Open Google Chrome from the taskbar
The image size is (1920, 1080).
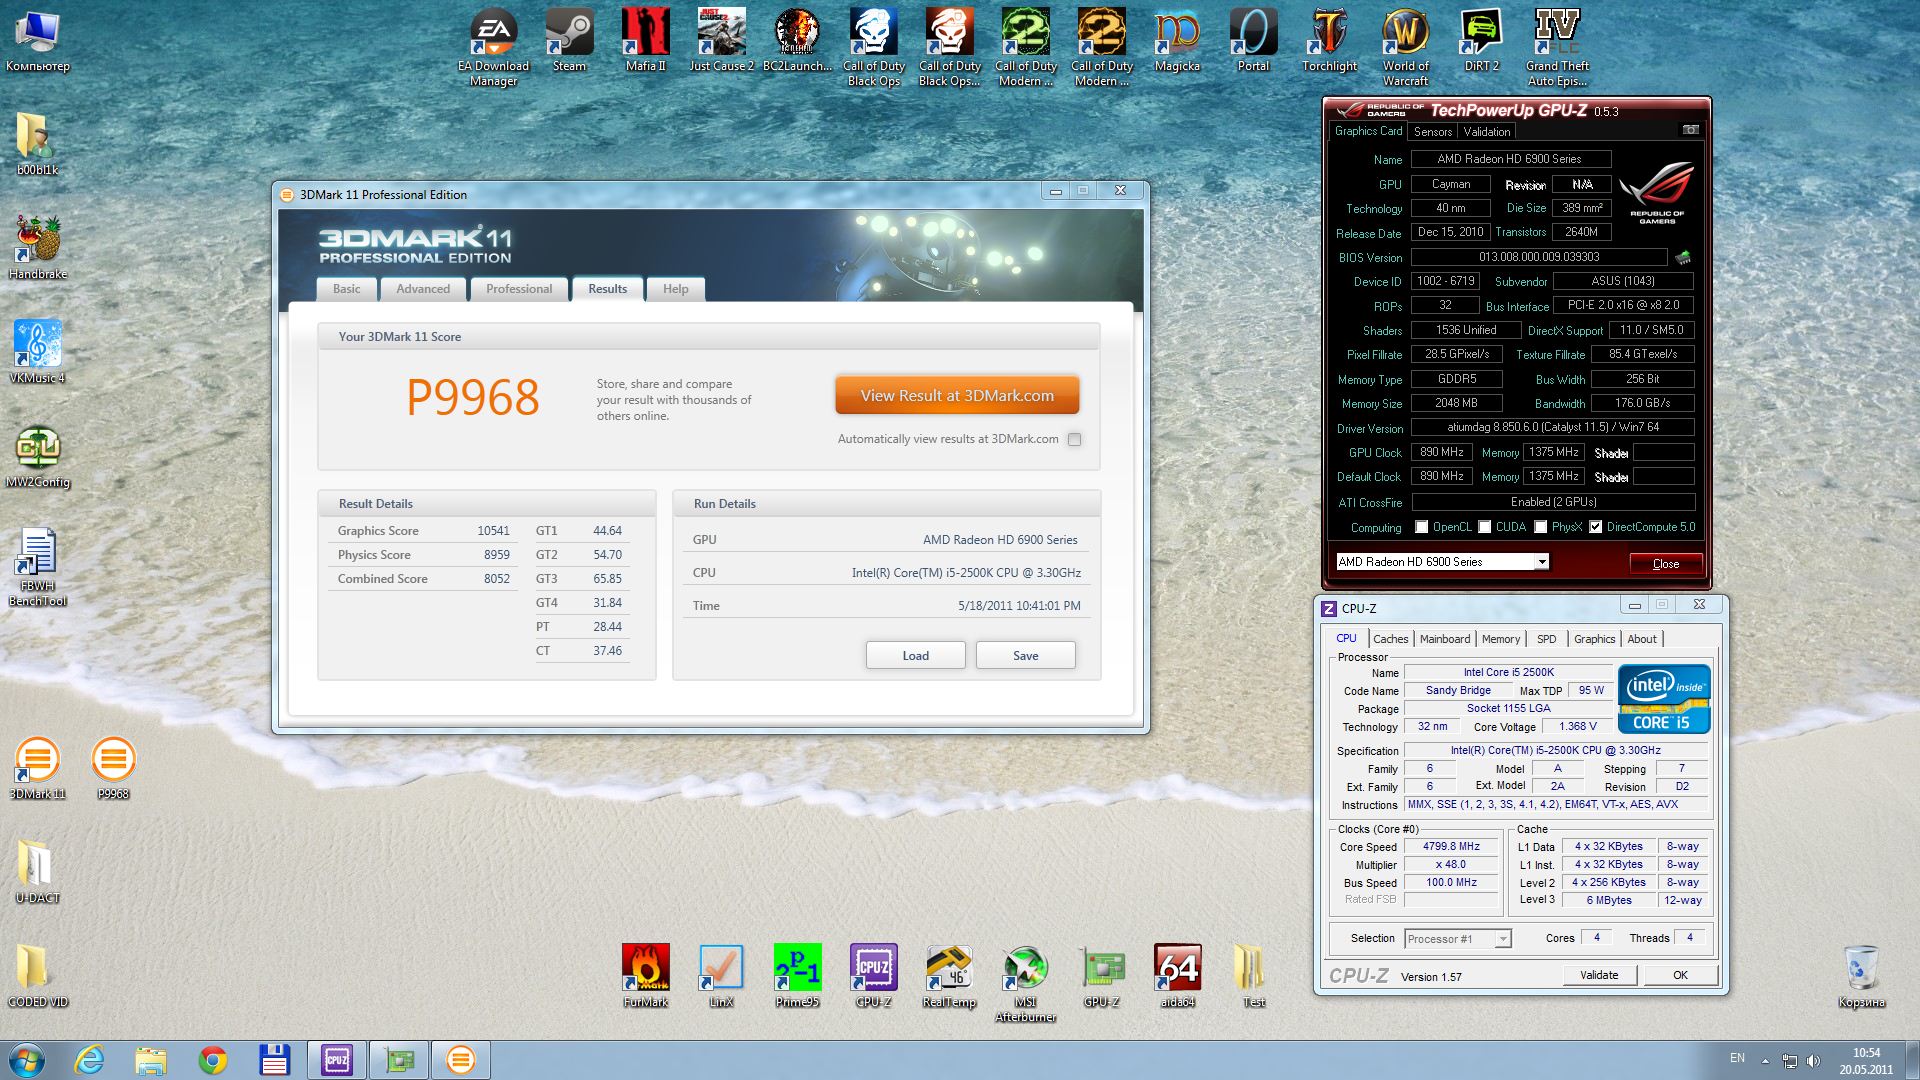point(212,1060)
